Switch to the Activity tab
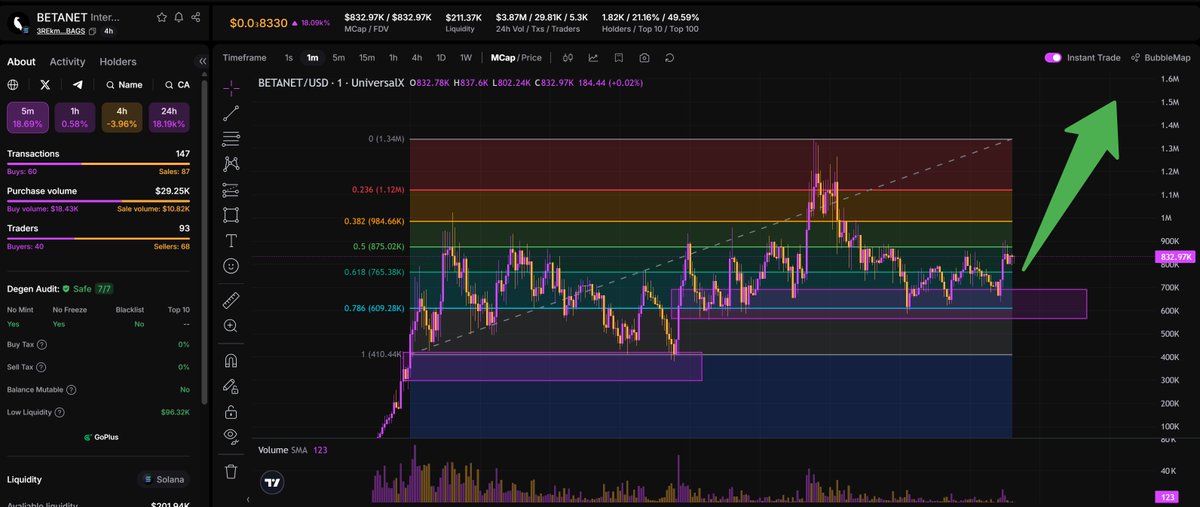1200x507 pixels. (68, 62)
